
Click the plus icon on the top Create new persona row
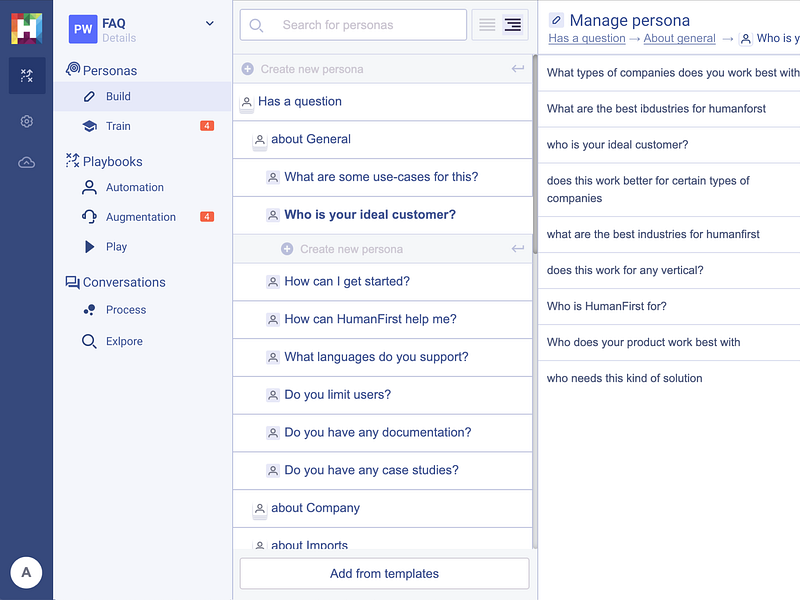coord(248,69)
